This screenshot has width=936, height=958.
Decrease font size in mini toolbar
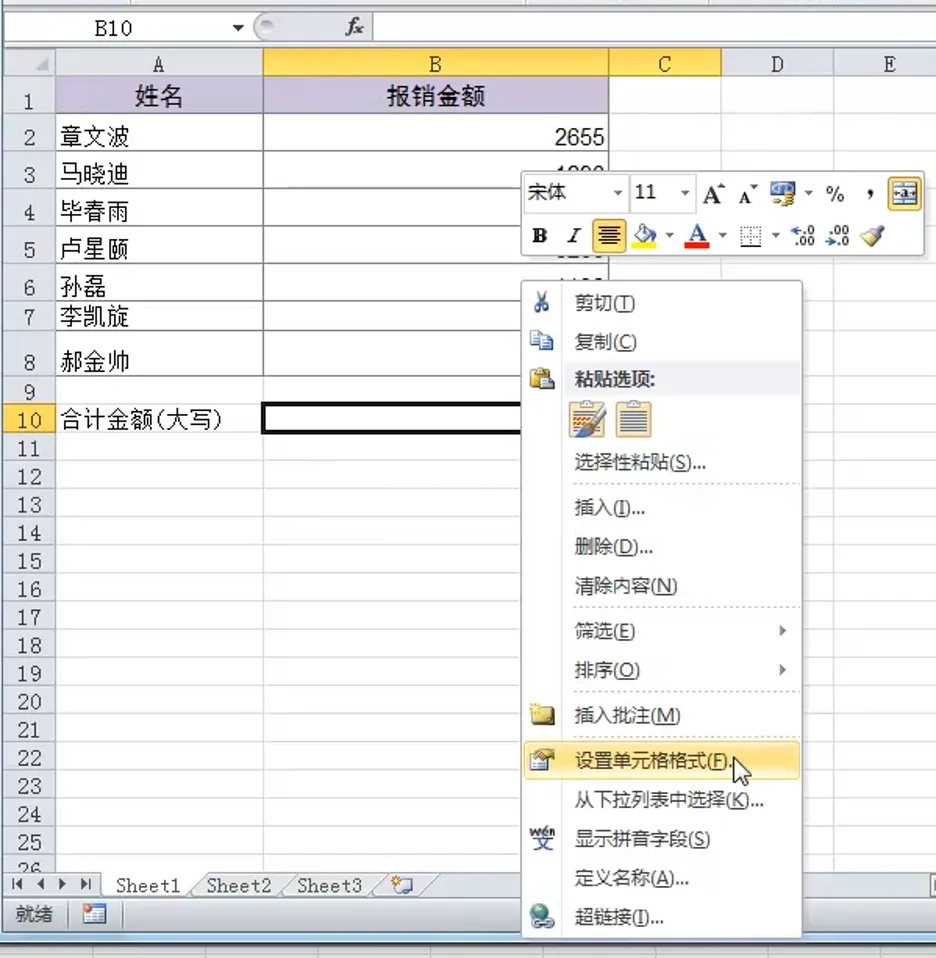coord(747,194)
